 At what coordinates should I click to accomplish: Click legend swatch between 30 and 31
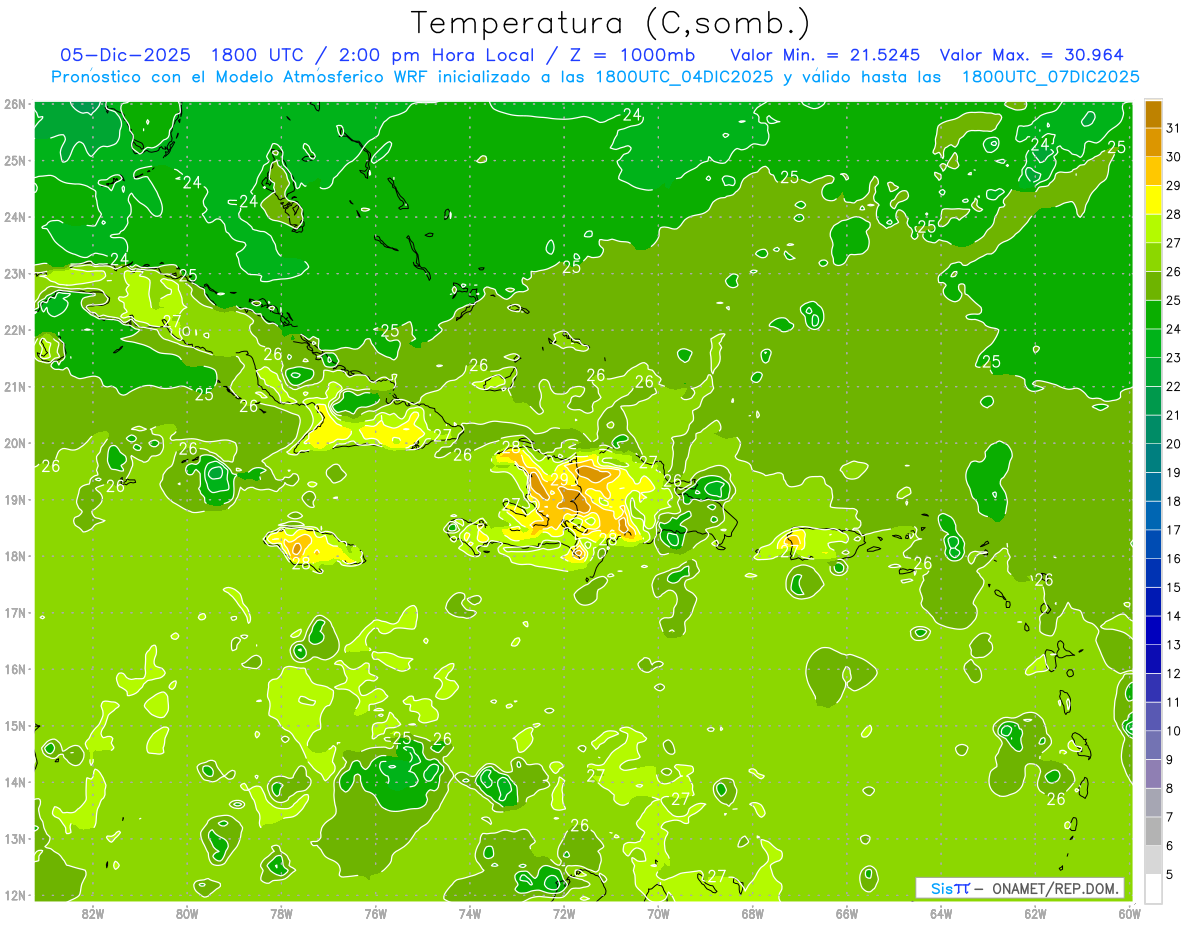tap(1153, 143)
